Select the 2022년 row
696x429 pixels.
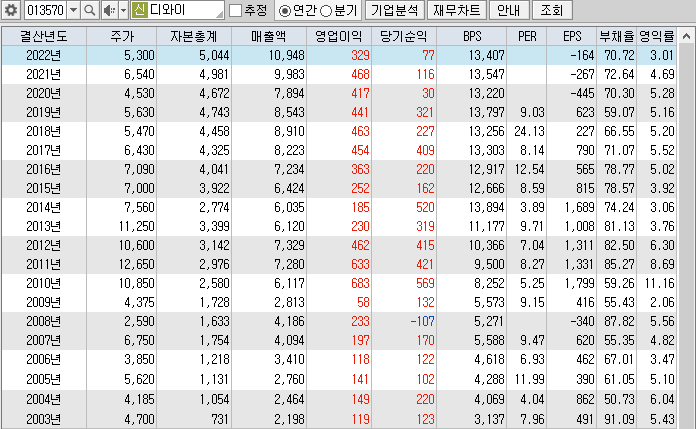pyautogui.click(x=339, y=55)
